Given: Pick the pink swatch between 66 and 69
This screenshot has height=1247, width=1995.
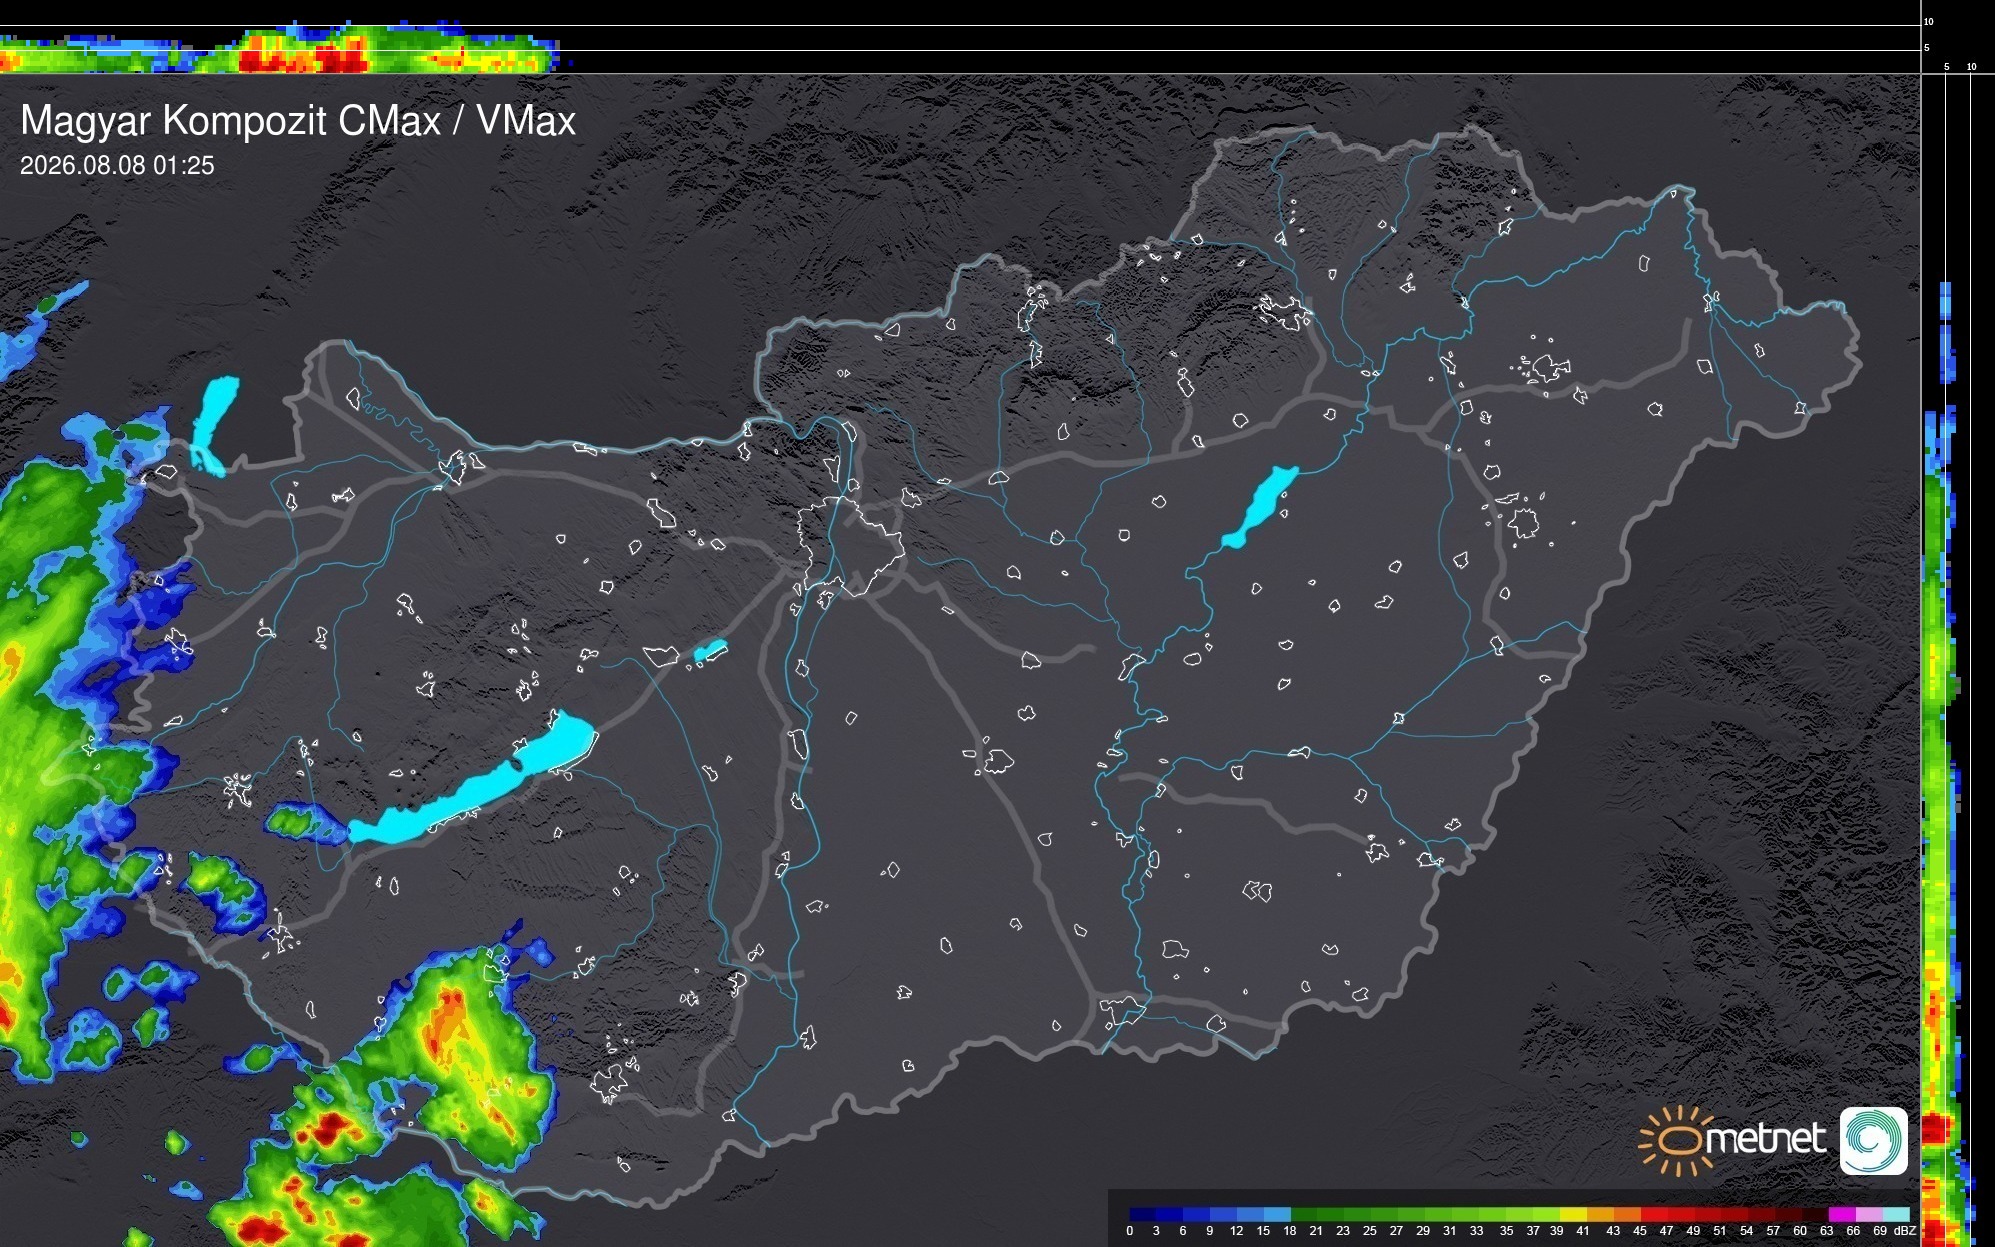Looking at the screenshot, I should [x=1868, y=1214].
